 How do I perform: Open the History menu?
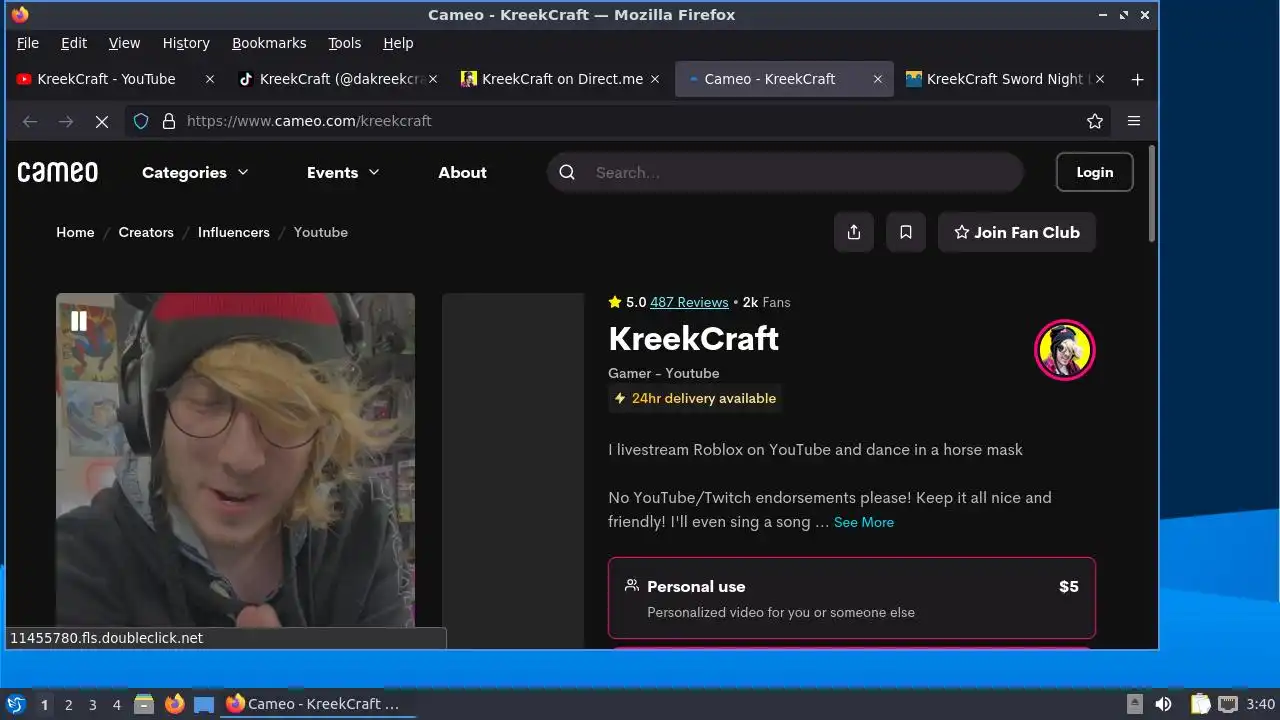point(186,43)
